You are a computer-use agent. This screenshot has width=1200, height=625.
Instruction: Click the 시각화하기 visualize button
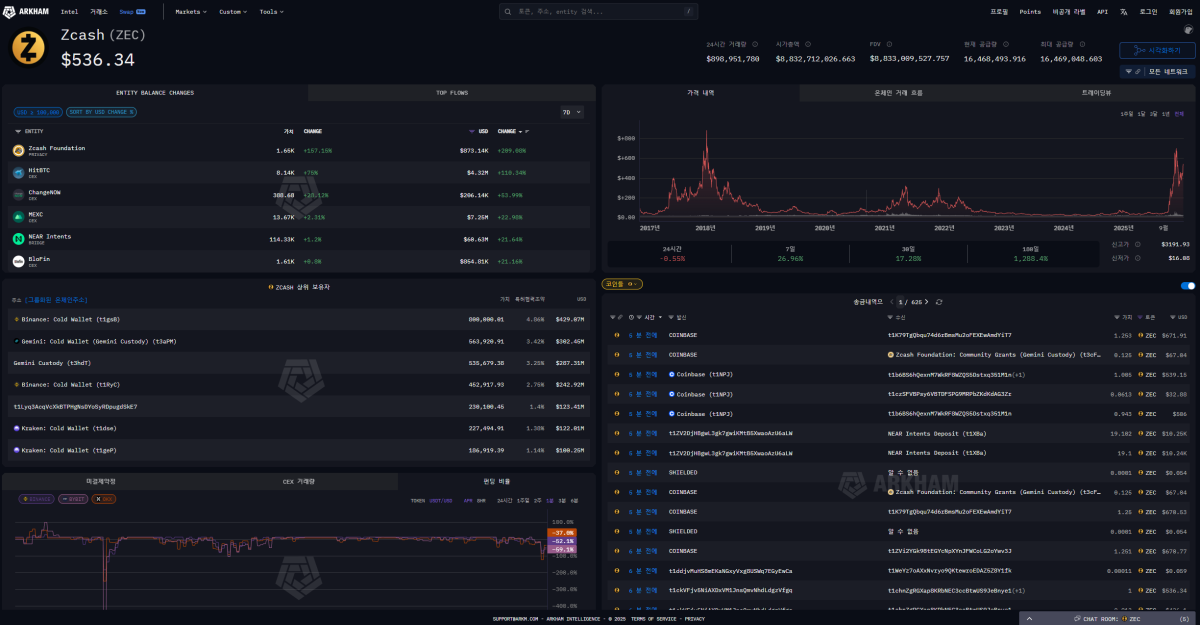[1157, 50]
